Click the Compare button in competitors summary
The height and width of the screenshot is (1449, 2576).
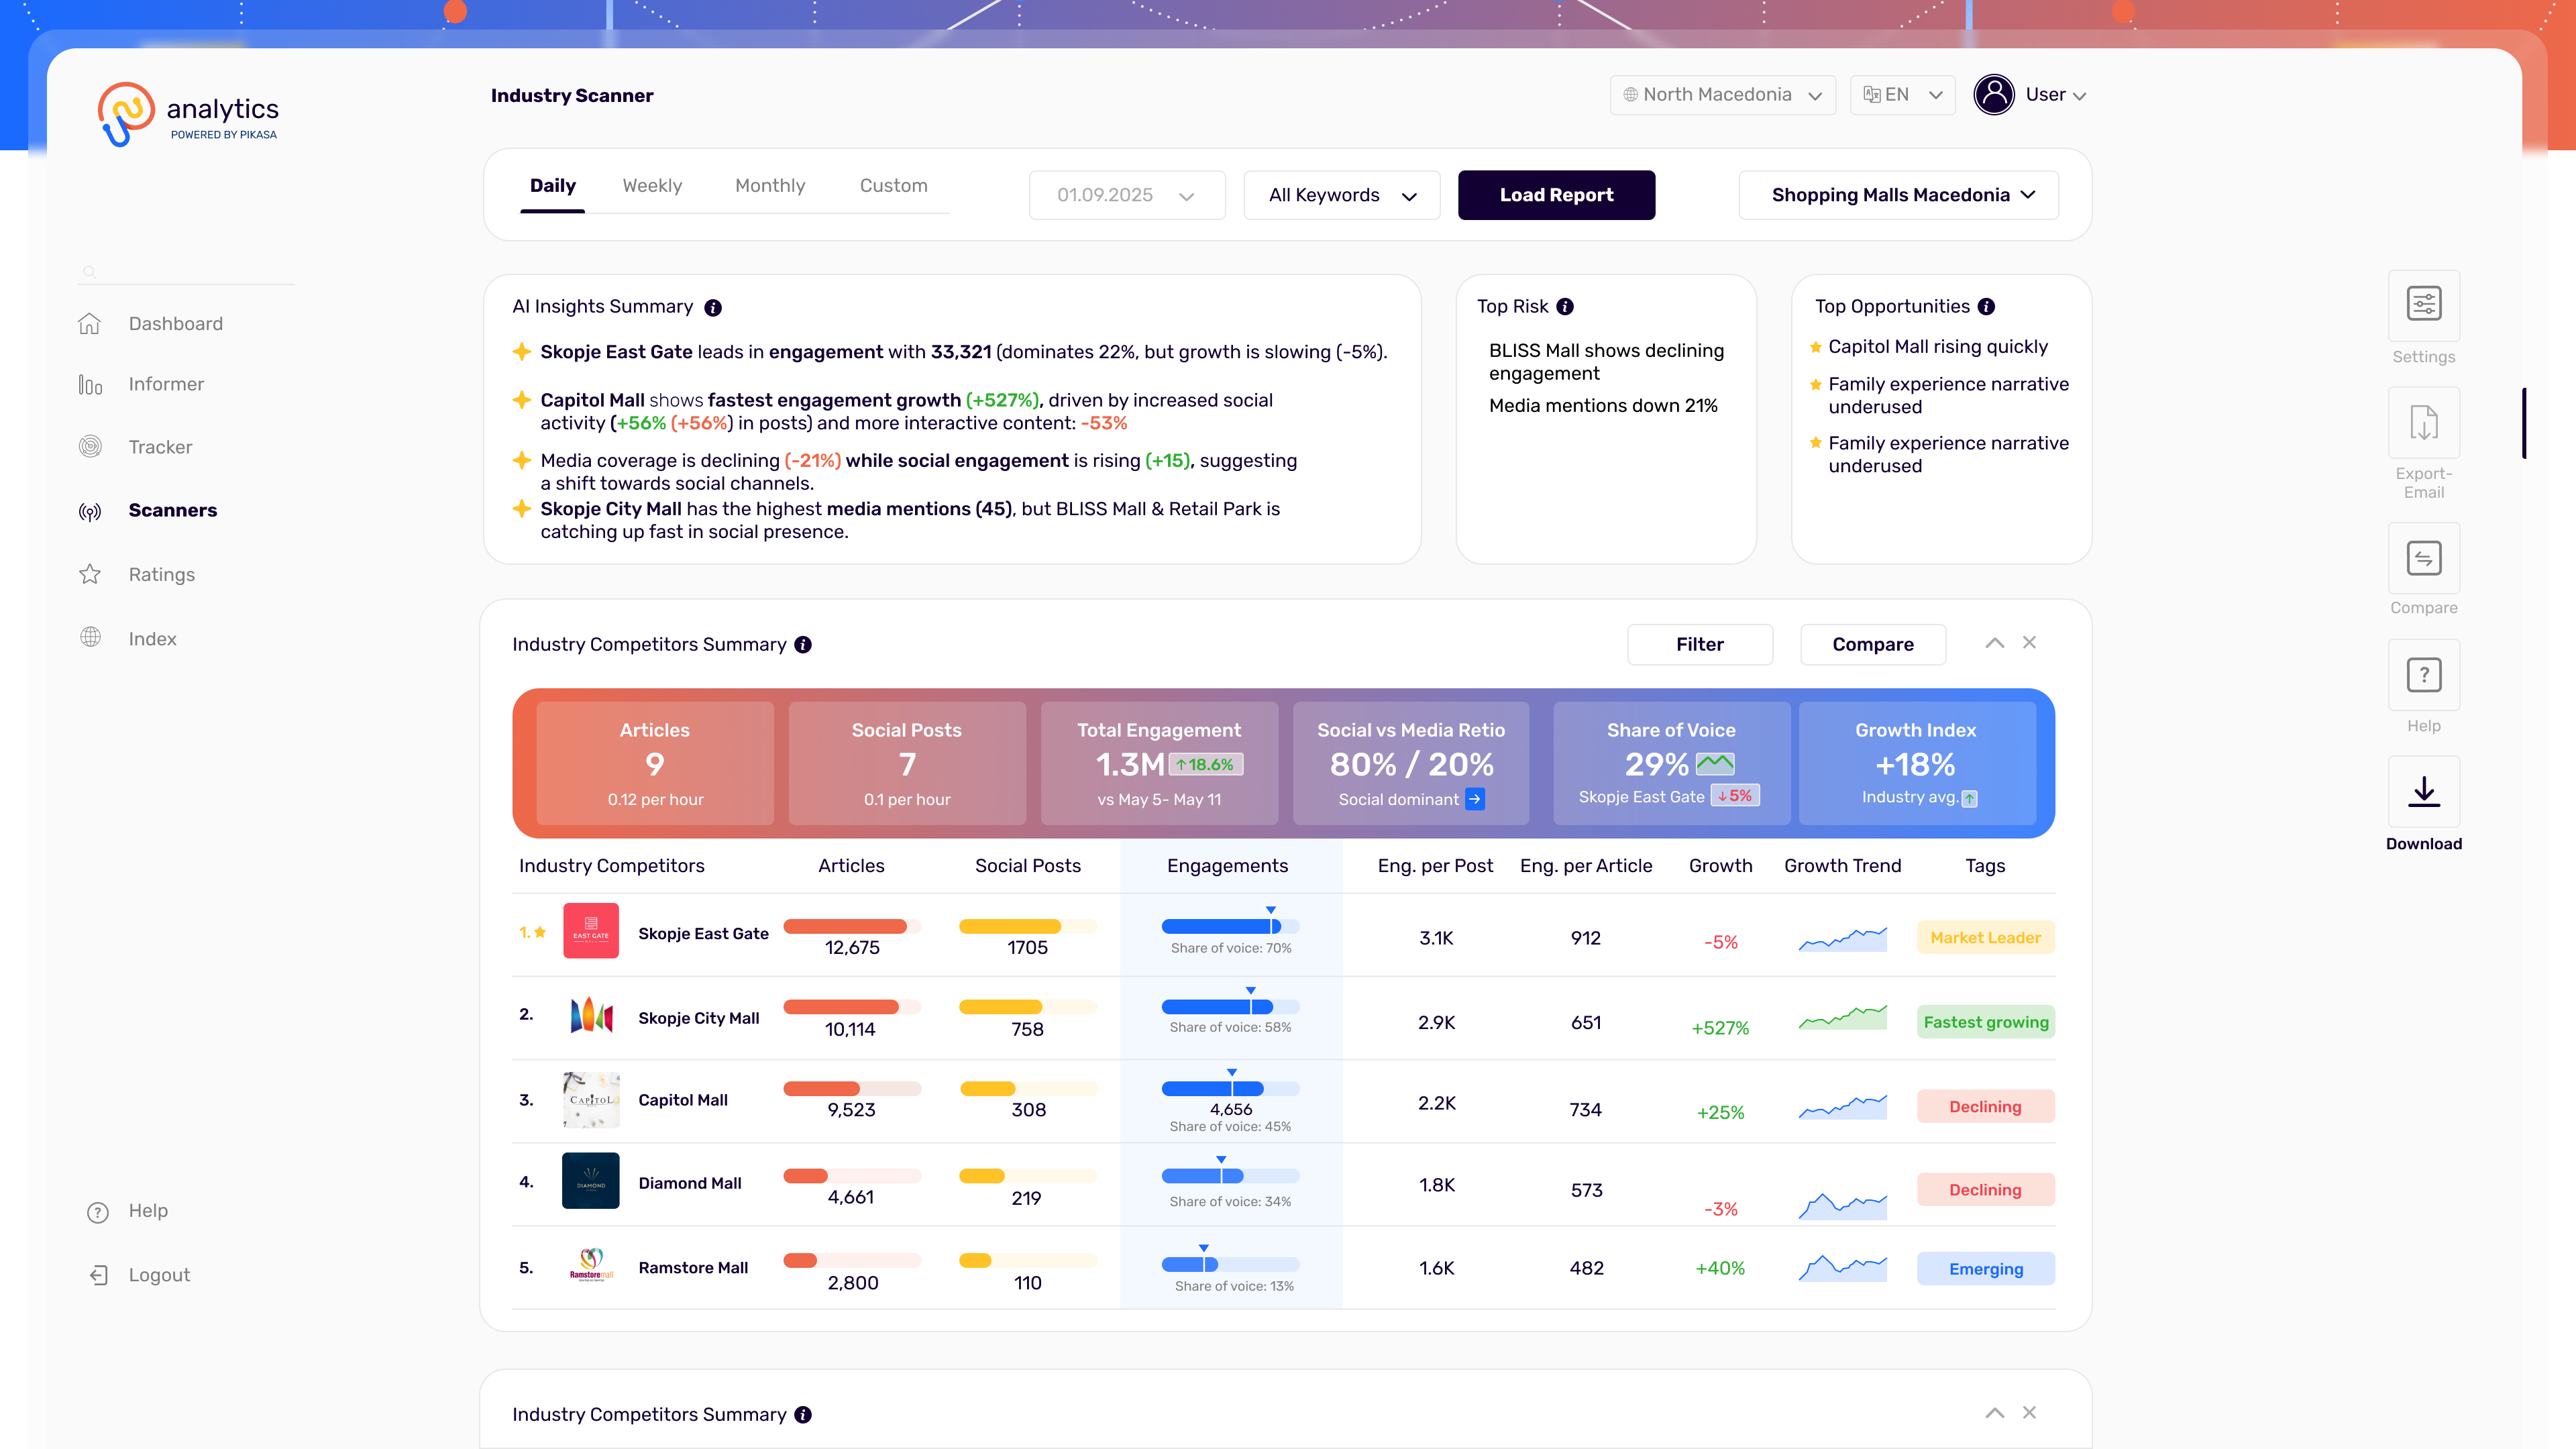1873,645
